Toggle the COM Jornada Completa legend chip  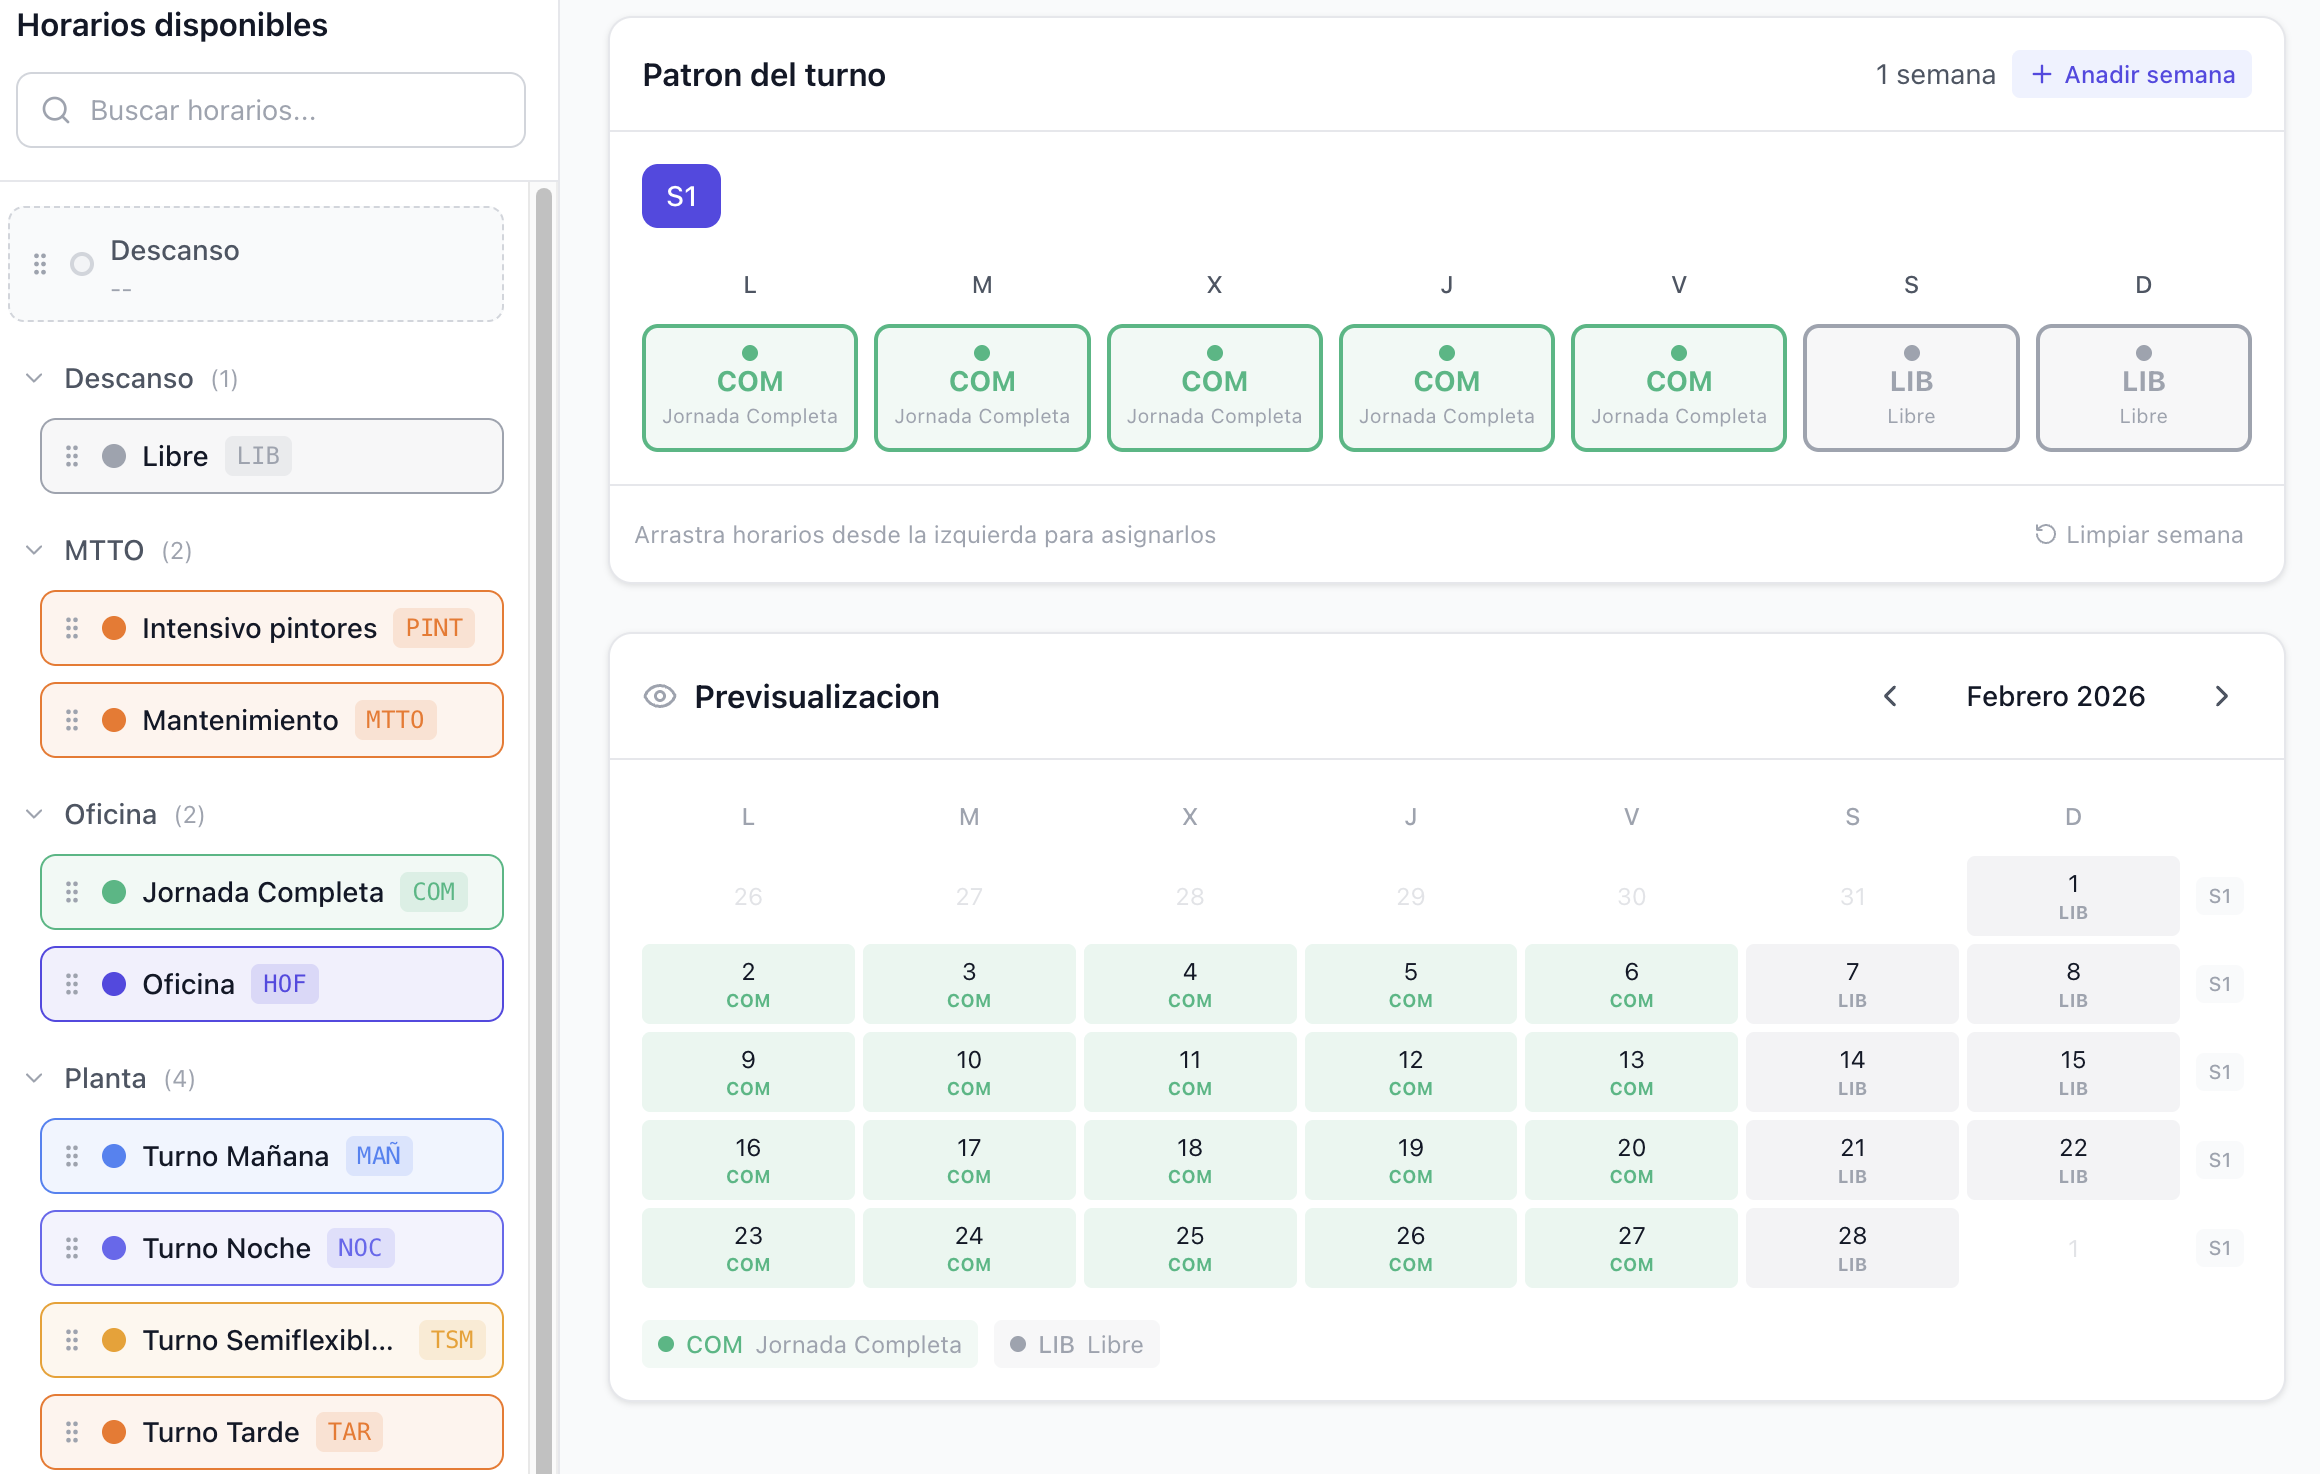(x=810, y=1344)
